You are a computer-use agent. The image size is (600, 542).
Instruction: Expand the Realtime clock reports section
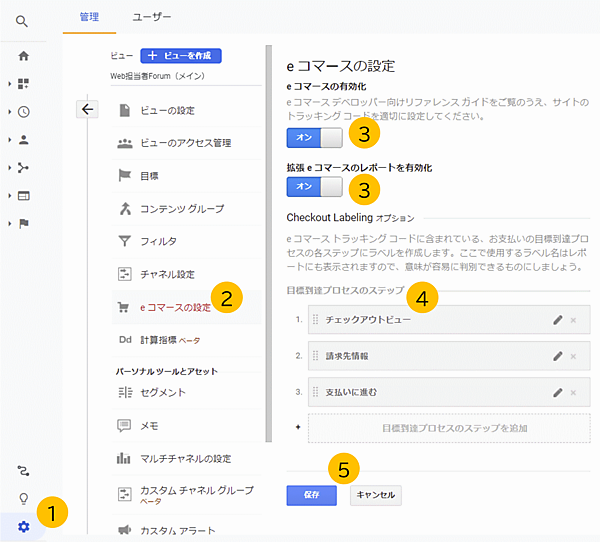[23, 112]
